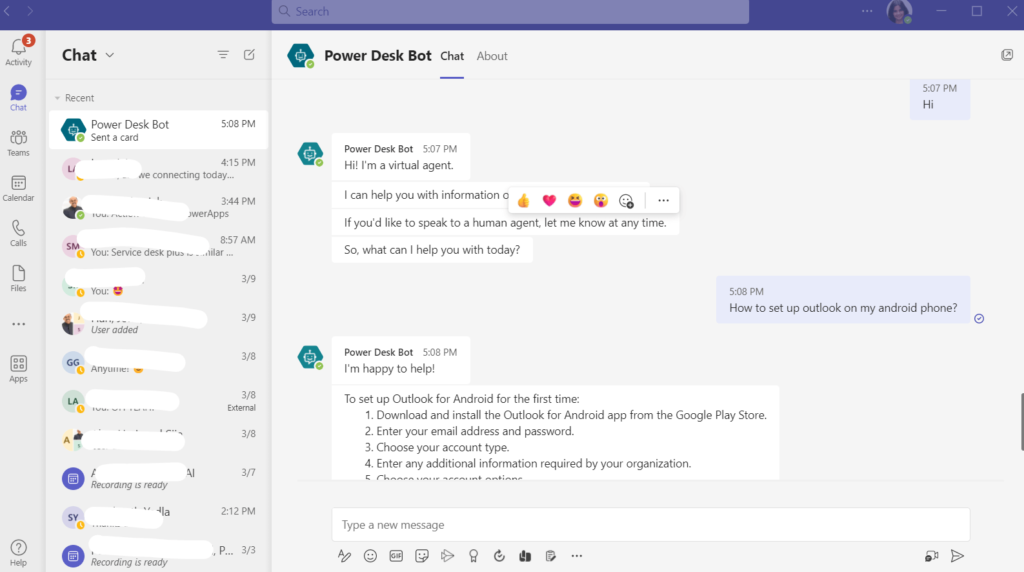Open Settings and more ellipsis in title bar
The height and width of the screenshot is (572, 1024).
867,11
